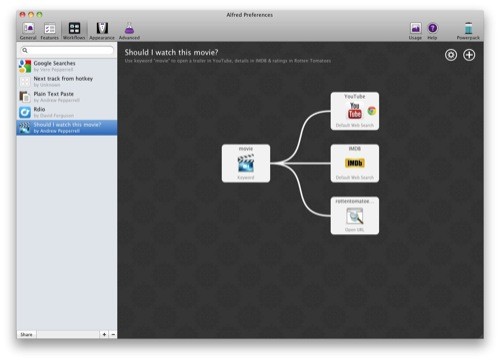Click the Chrome icon in YouTube node

pos(372,111)
